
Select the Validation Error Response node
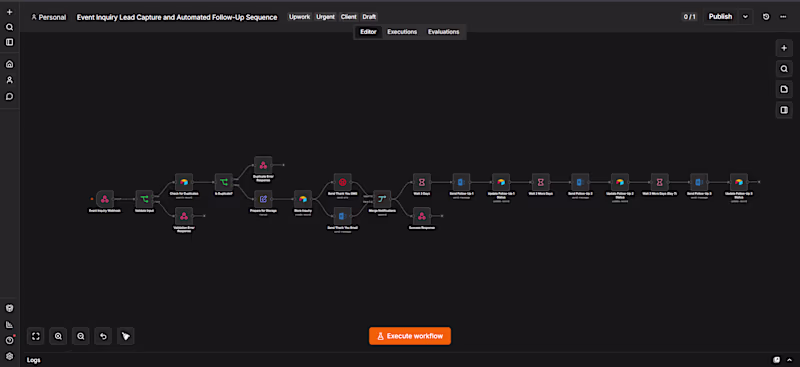tap(184, 216)
